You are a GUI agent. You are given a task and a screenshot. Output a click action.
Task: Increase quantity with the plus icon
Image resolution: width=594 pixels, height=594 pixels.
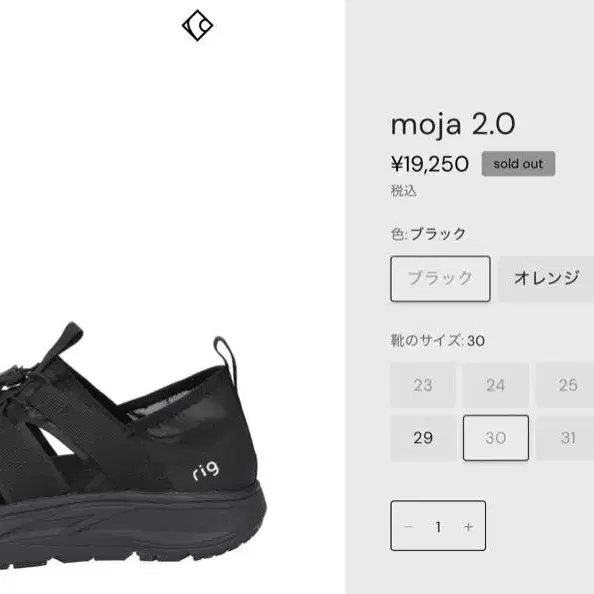click(469, 527)
